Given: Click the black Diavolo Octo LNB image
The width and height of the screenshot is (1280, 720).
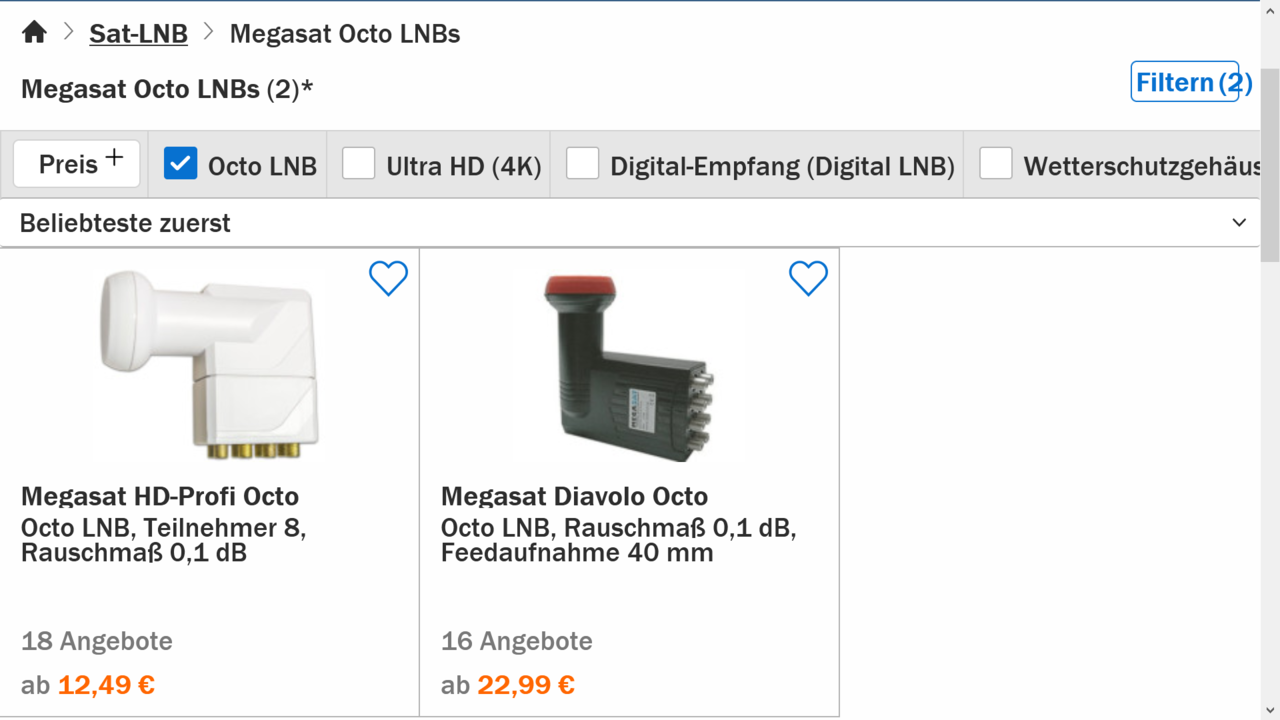Looking at the screenshot, I should (x=629, y=365).
